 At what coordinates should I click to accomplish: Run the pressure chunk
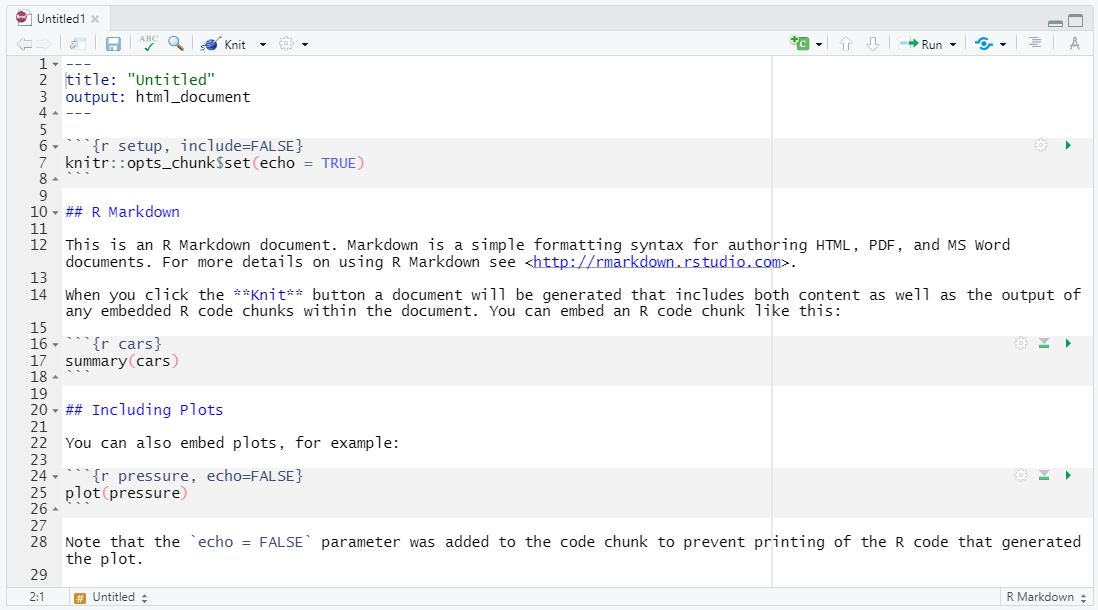pos(1068,476)
